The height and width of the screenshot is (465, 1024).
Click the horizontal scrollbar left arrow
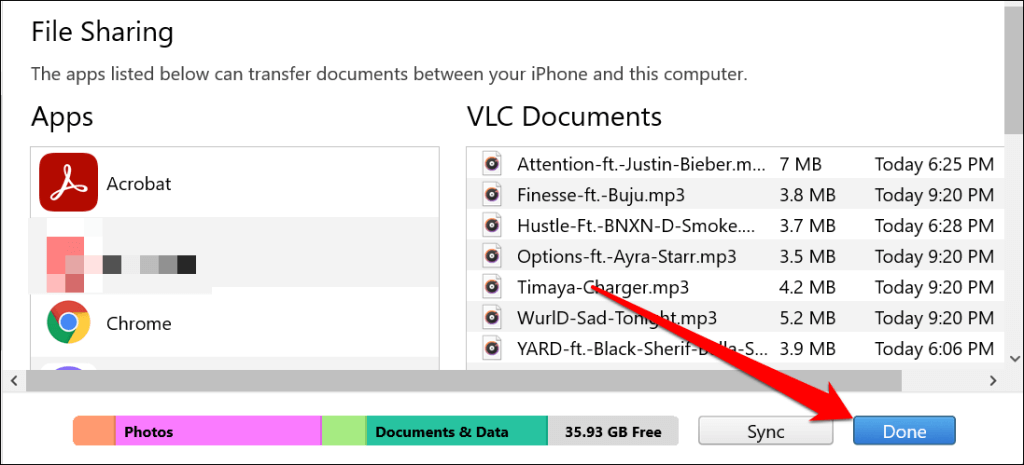pos(14,381)
